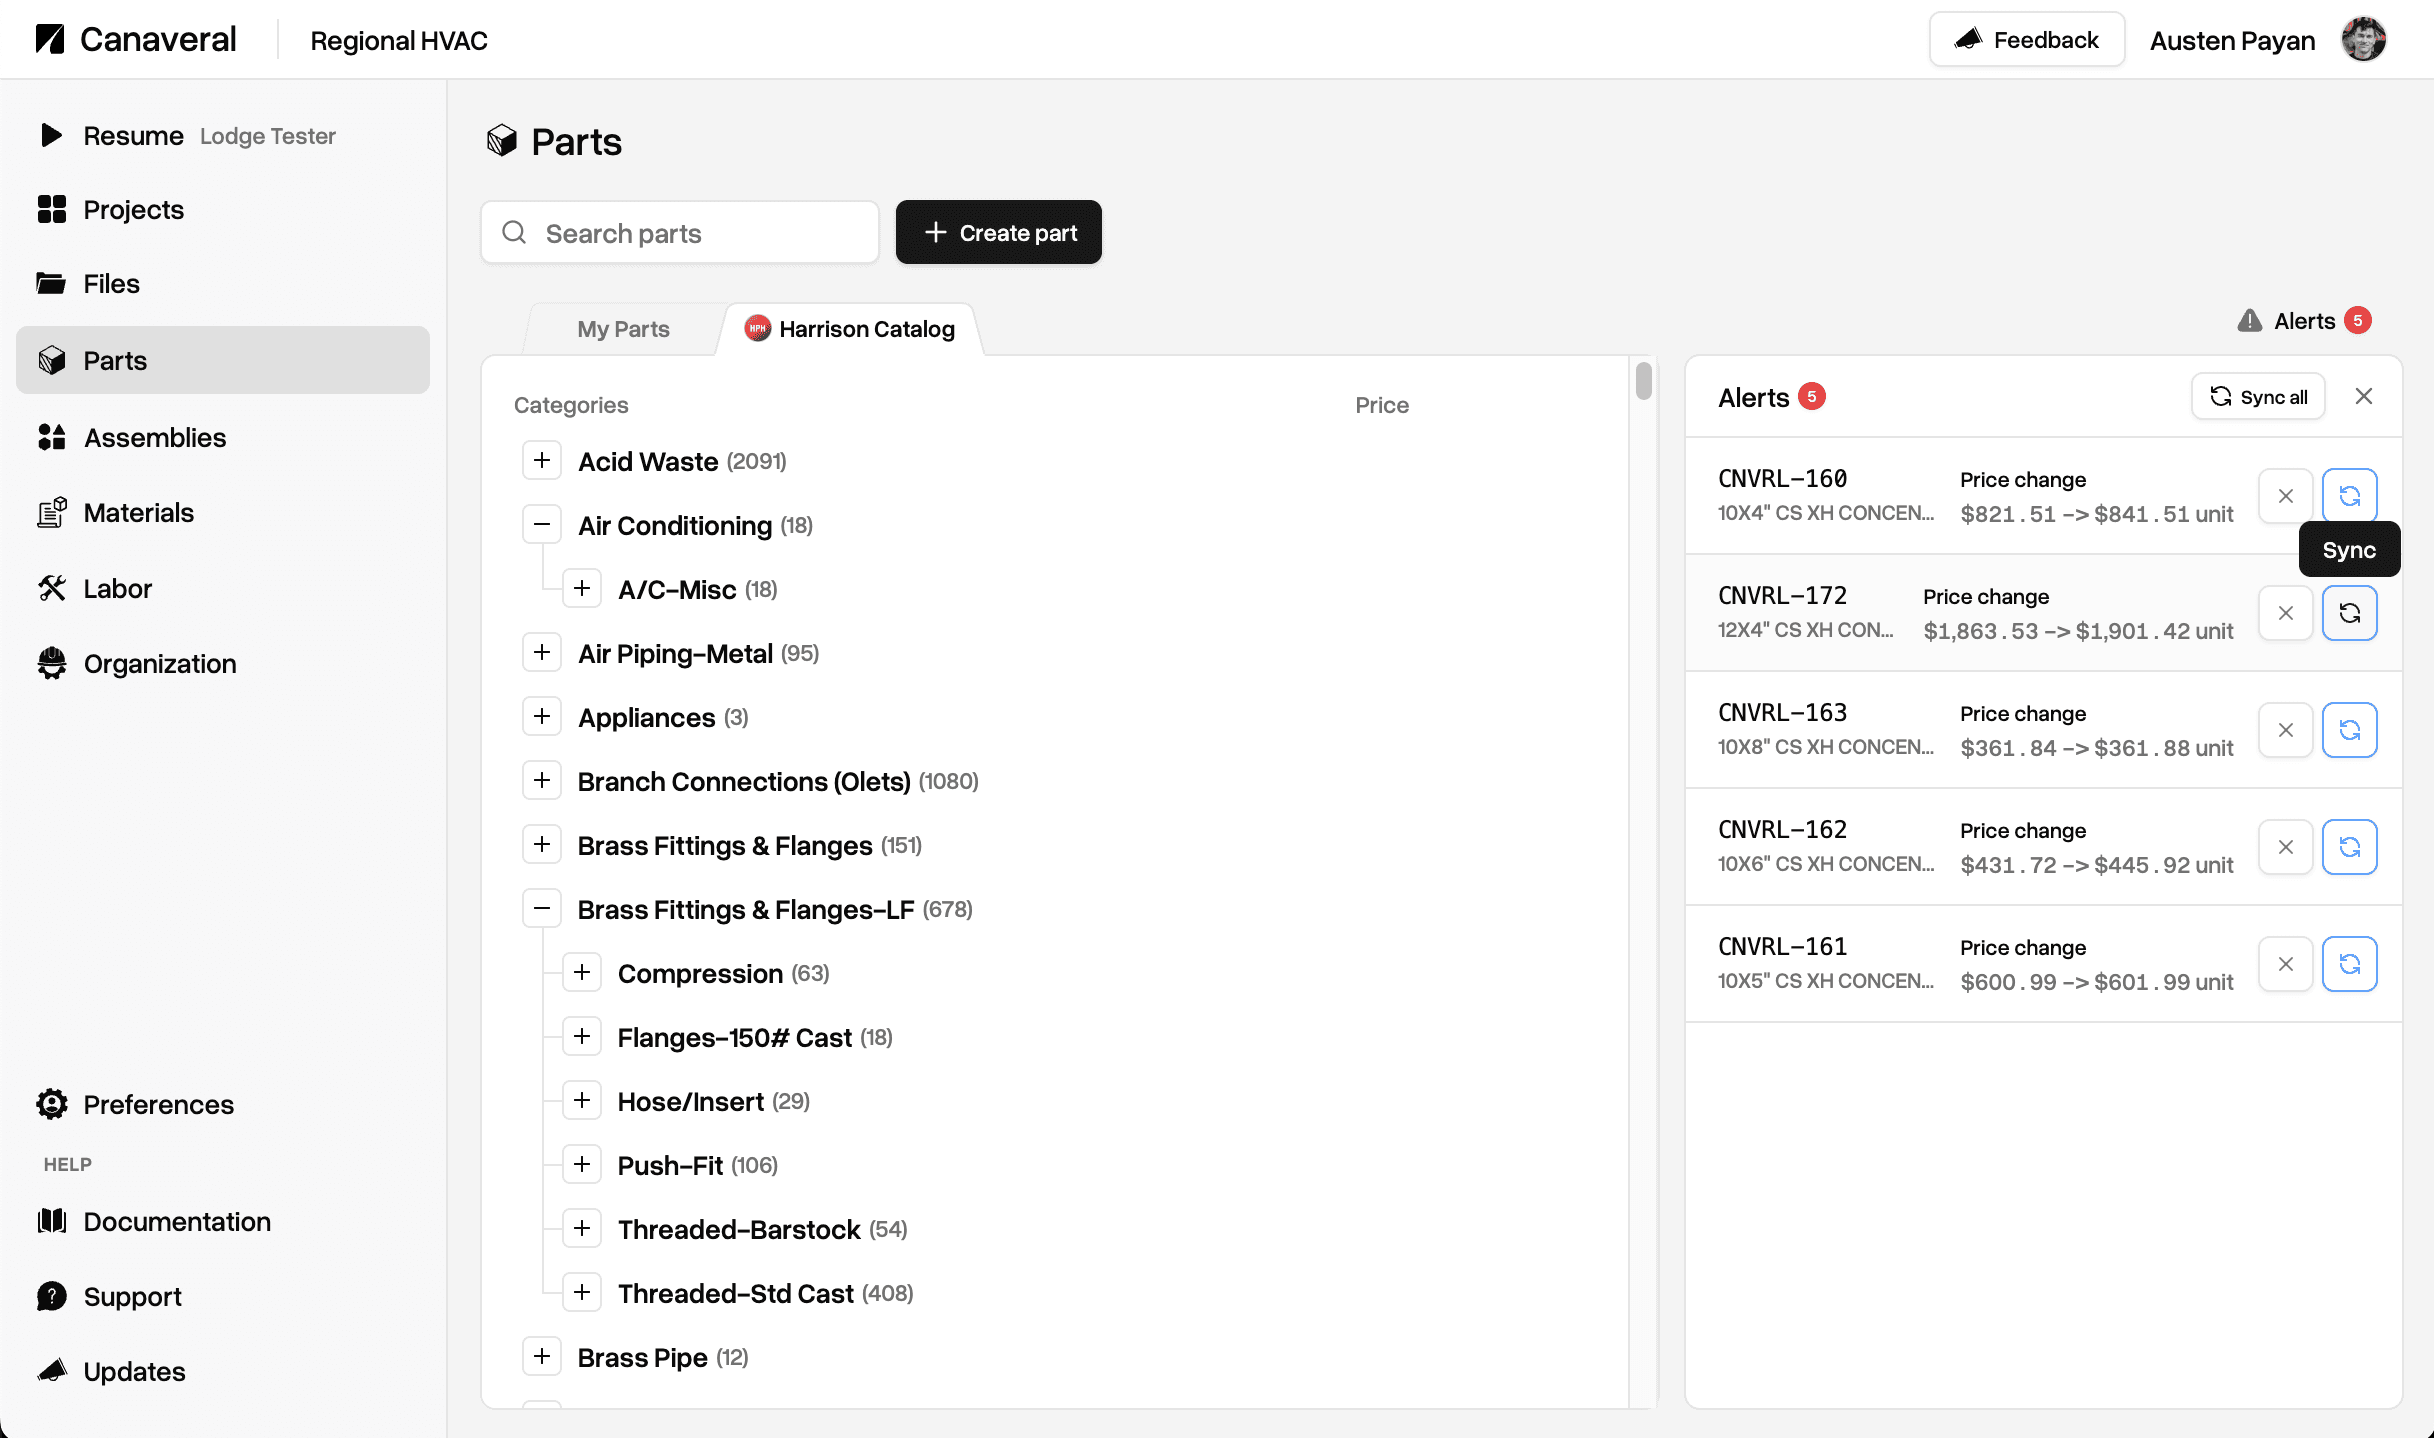The image size is (2434, 1438).
Task: Open the Documentation help item
Action: coord(223,1222)
